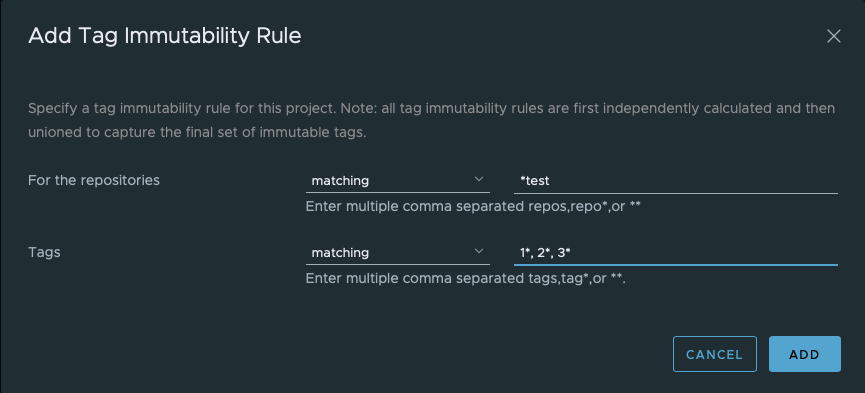Click the Tags field label
Viewport: 865px width, 393px height.
(x=44, y=253)
